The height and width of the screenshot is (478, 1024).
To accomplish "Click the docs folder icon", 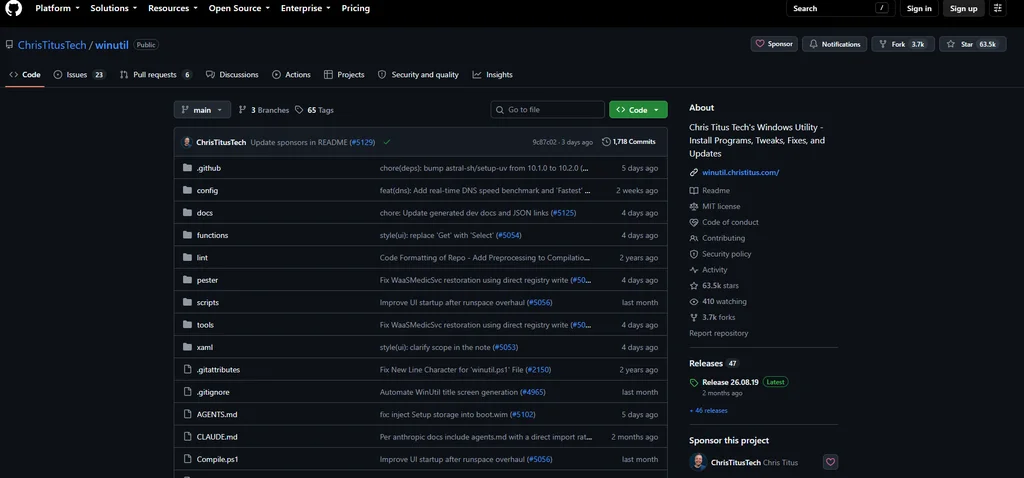I will point(187,213).
